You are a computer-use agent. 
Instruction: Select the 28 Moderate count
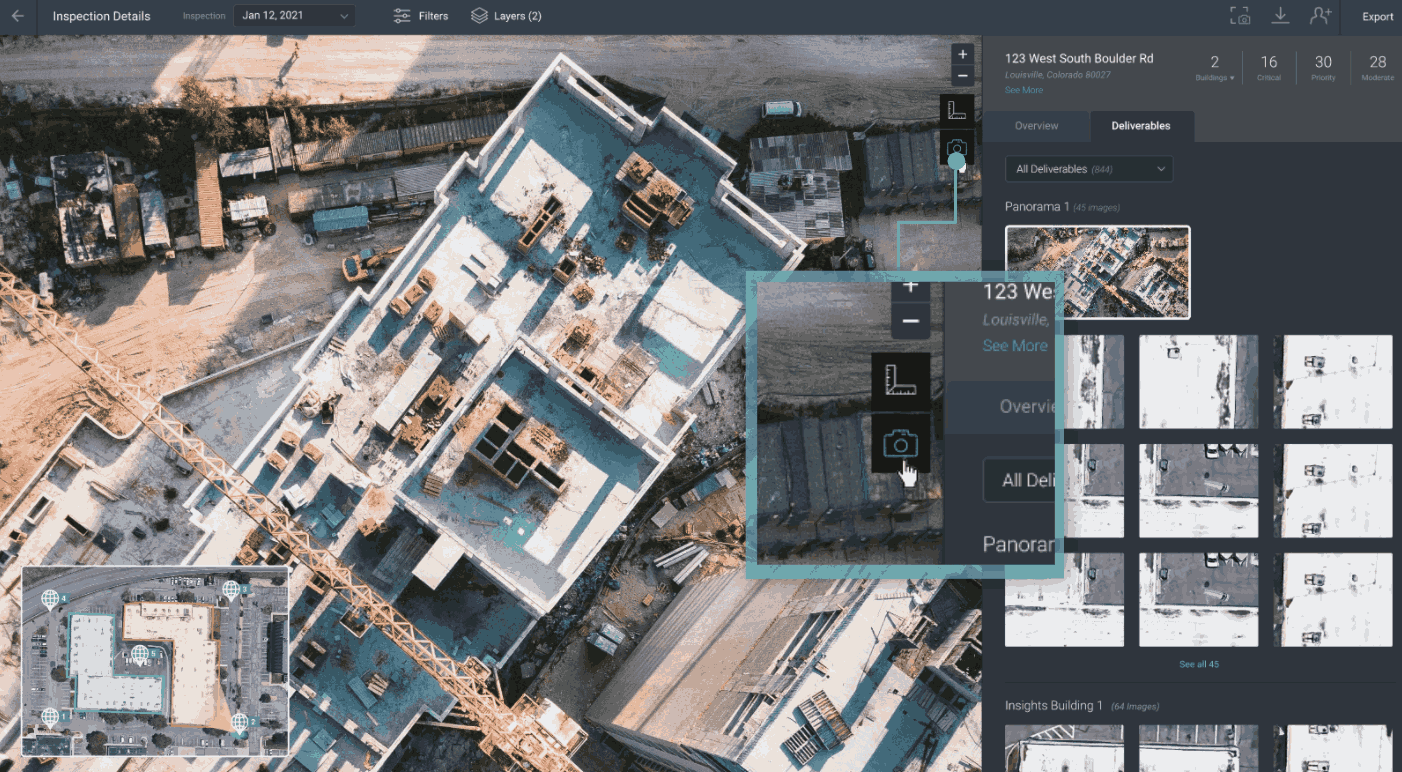pos(1377,67)
